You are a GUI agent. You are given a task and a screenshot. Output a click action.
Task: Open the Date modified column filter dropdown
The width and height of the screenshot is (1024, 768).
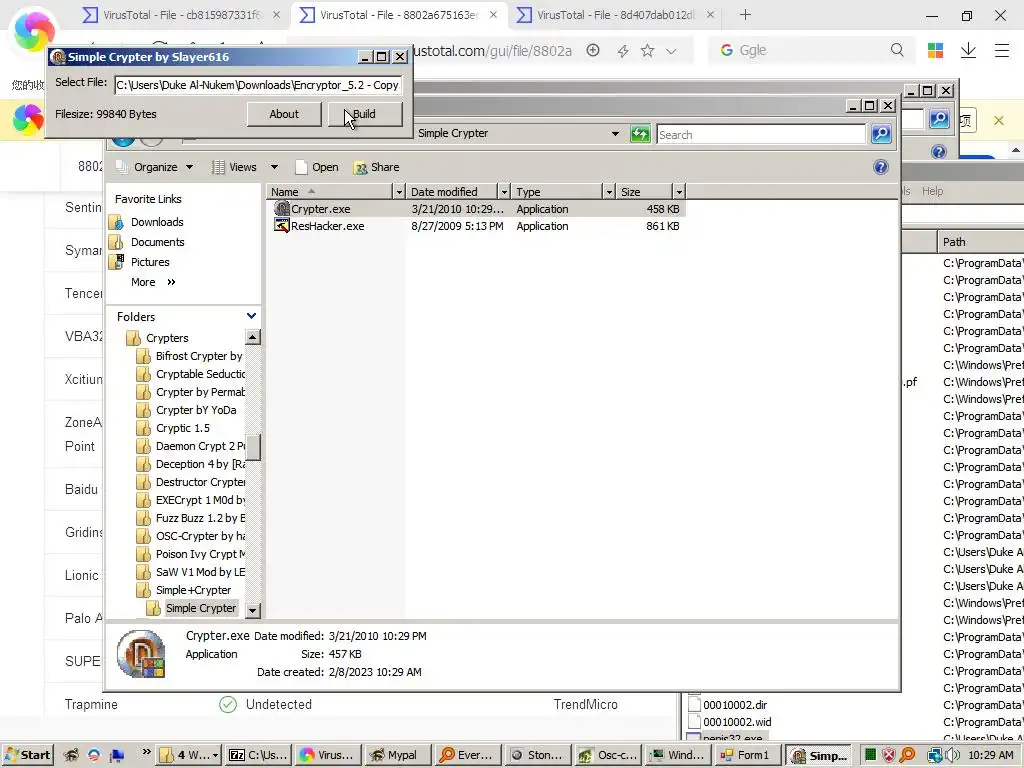pos(504,191)
